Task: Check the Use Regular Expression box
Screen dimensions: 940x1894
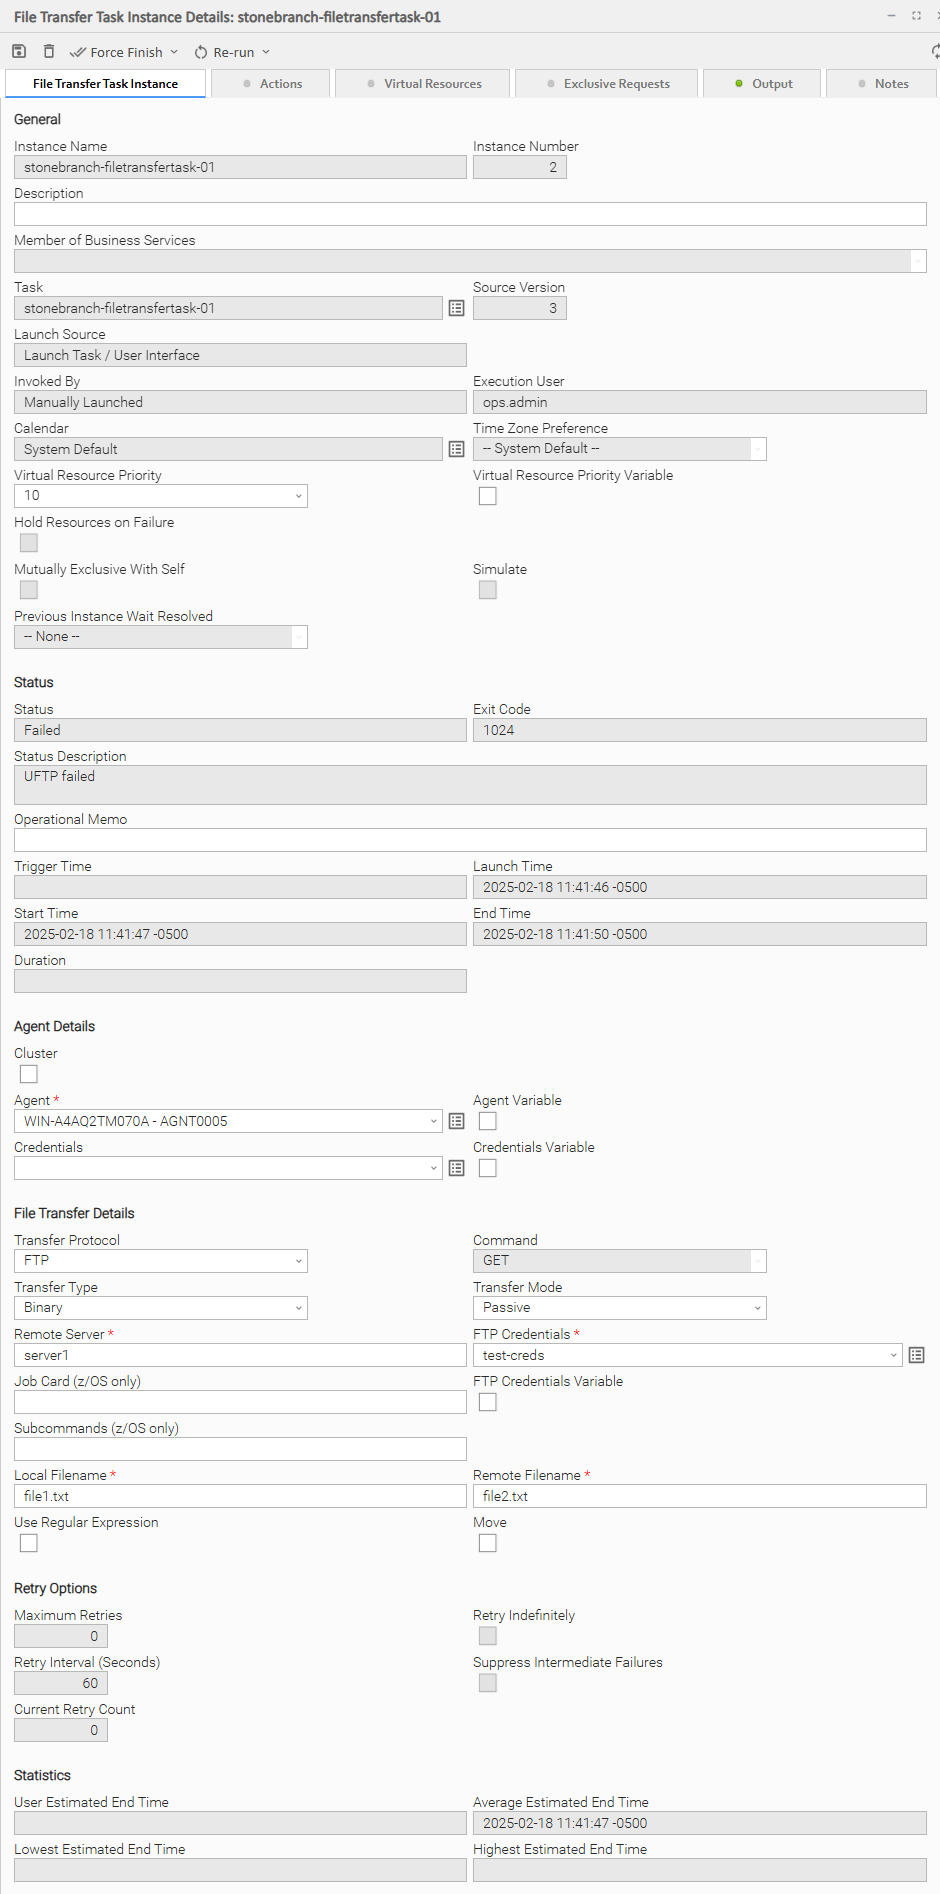Action: coord(29,1543)
